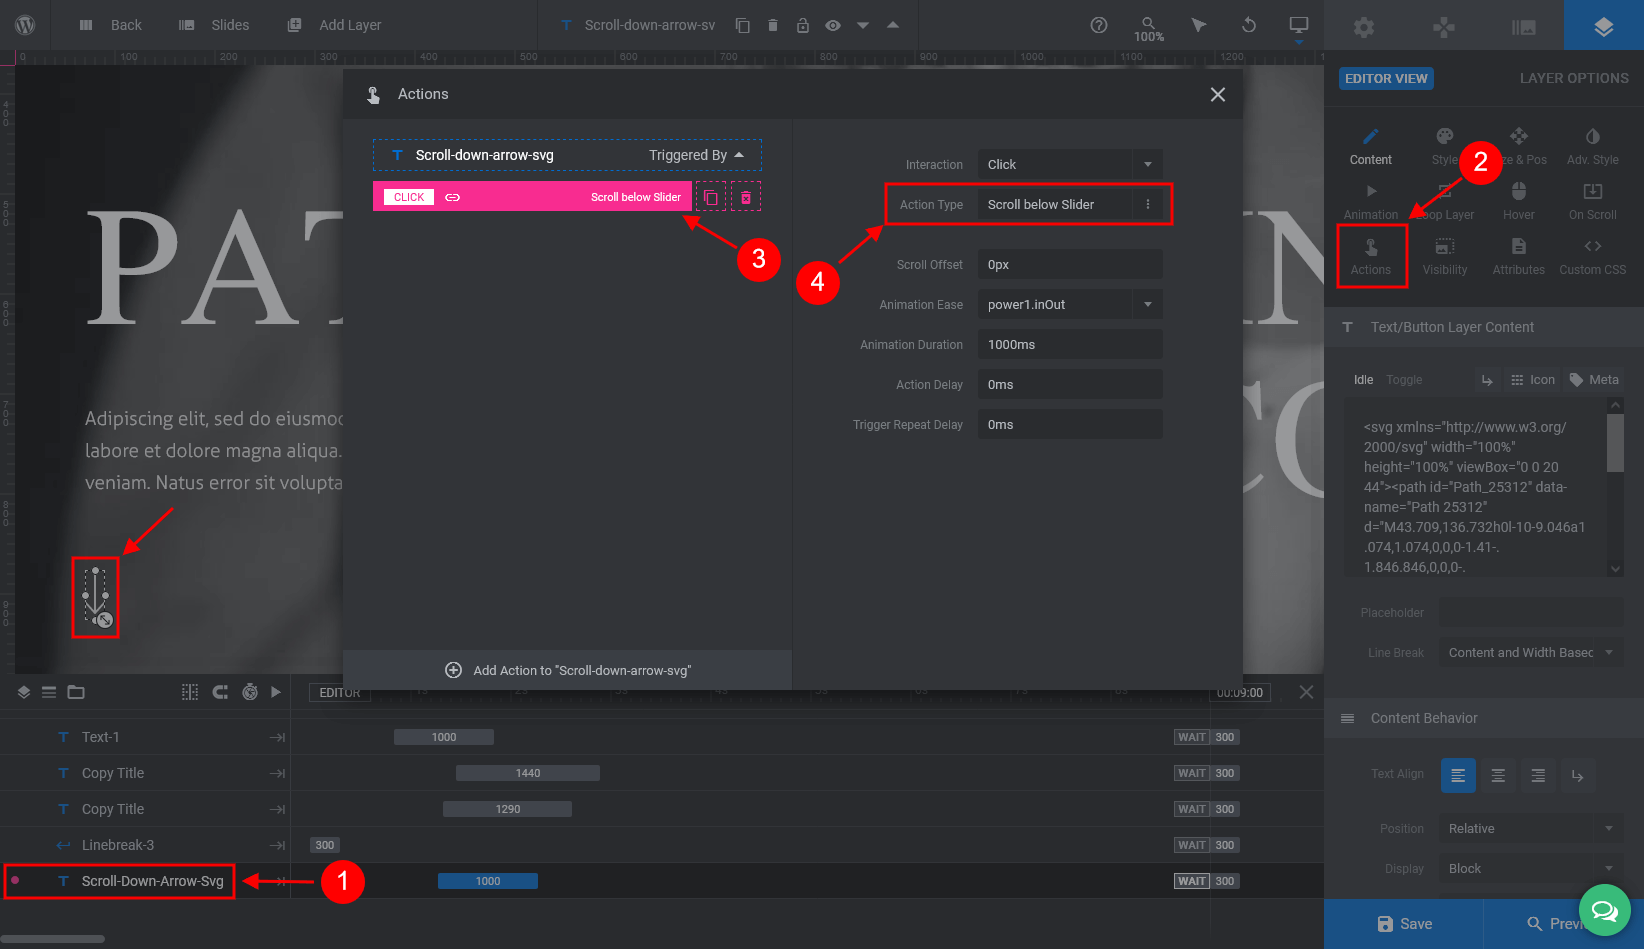Lock the selected layer with padlock icon

click(x=803, y=25)
